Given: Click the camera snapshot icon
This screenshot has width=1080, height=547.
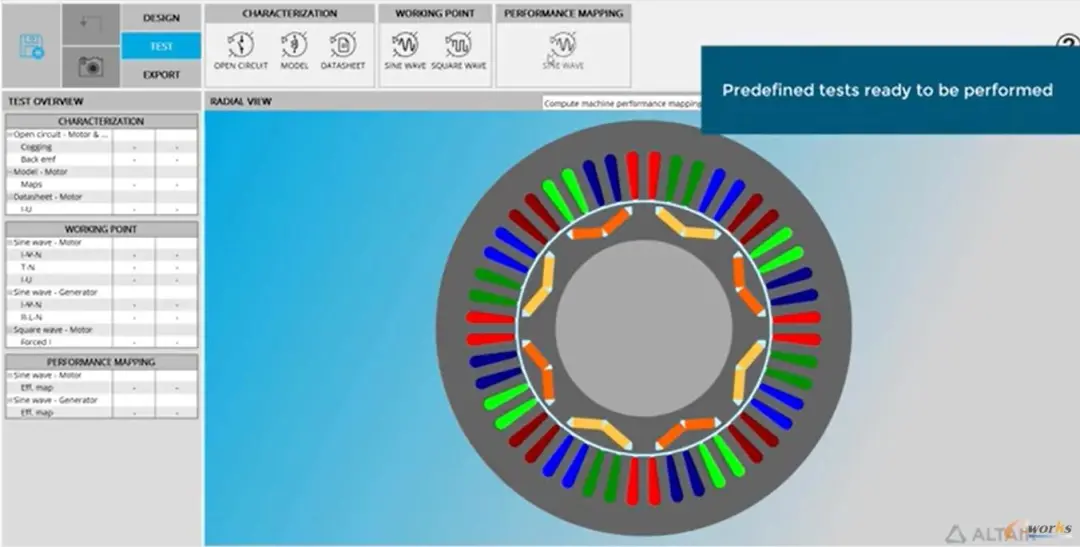Looking at the screenshot, I should pos(91,67).
